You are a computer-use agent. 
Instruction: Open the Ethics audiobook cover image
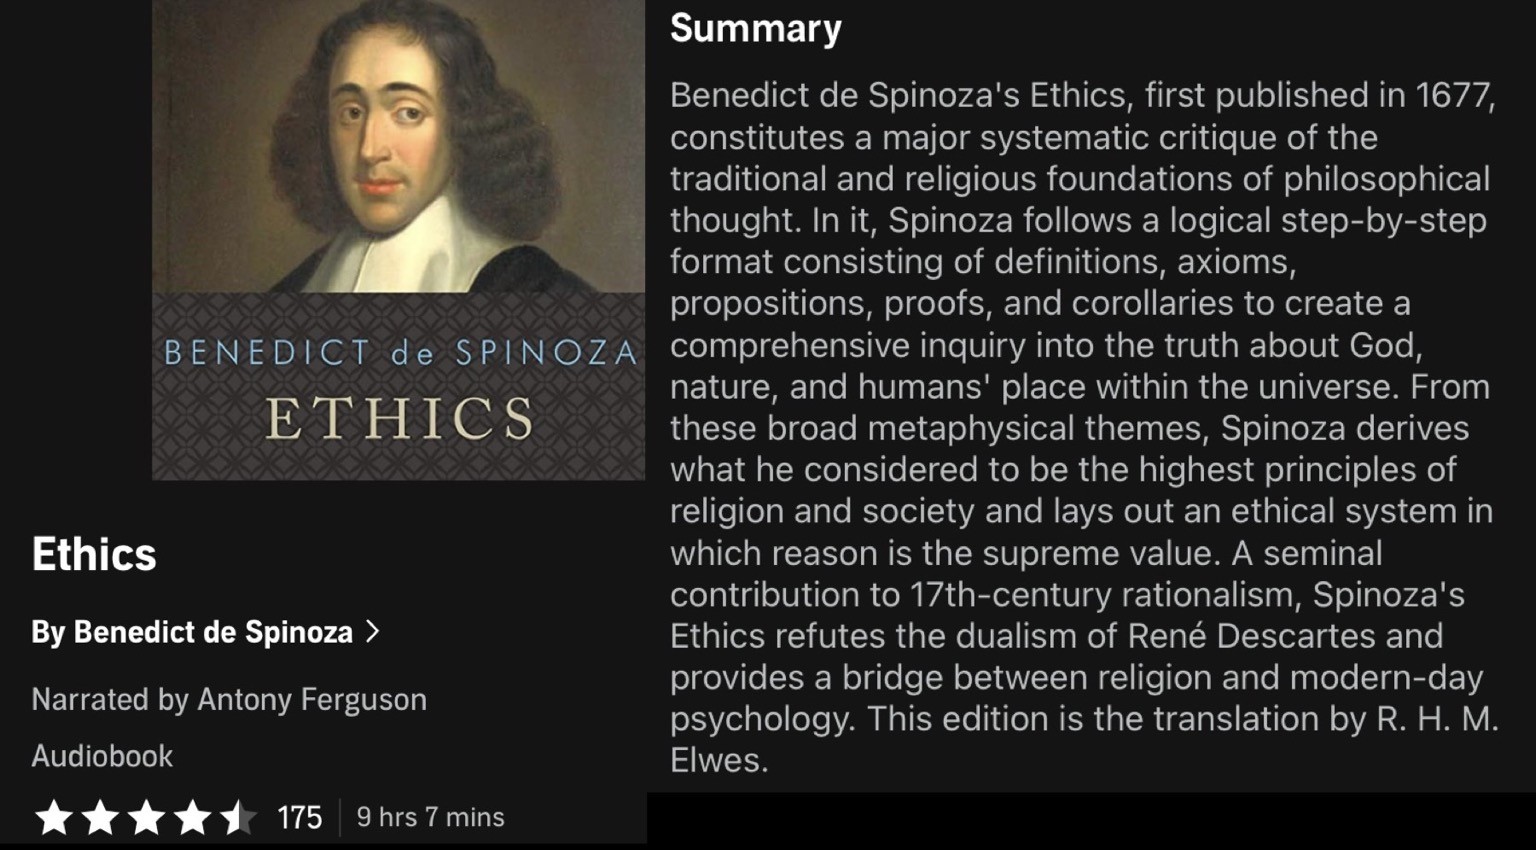point(398,240)
